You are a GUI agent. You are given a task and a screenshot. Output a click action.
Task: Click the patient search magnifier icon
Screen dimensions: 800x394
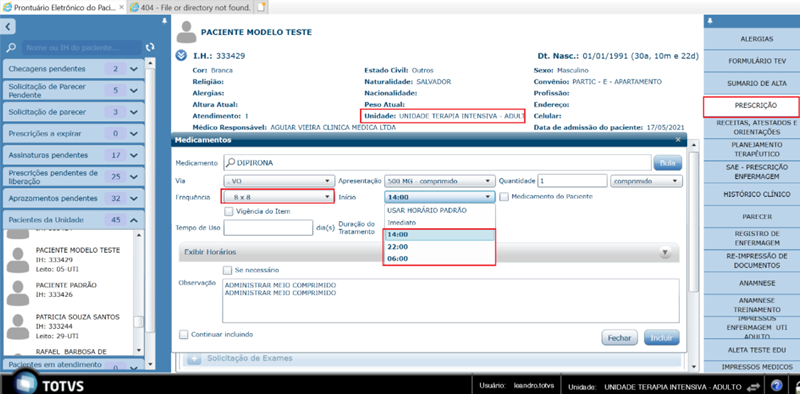(12, 48)
